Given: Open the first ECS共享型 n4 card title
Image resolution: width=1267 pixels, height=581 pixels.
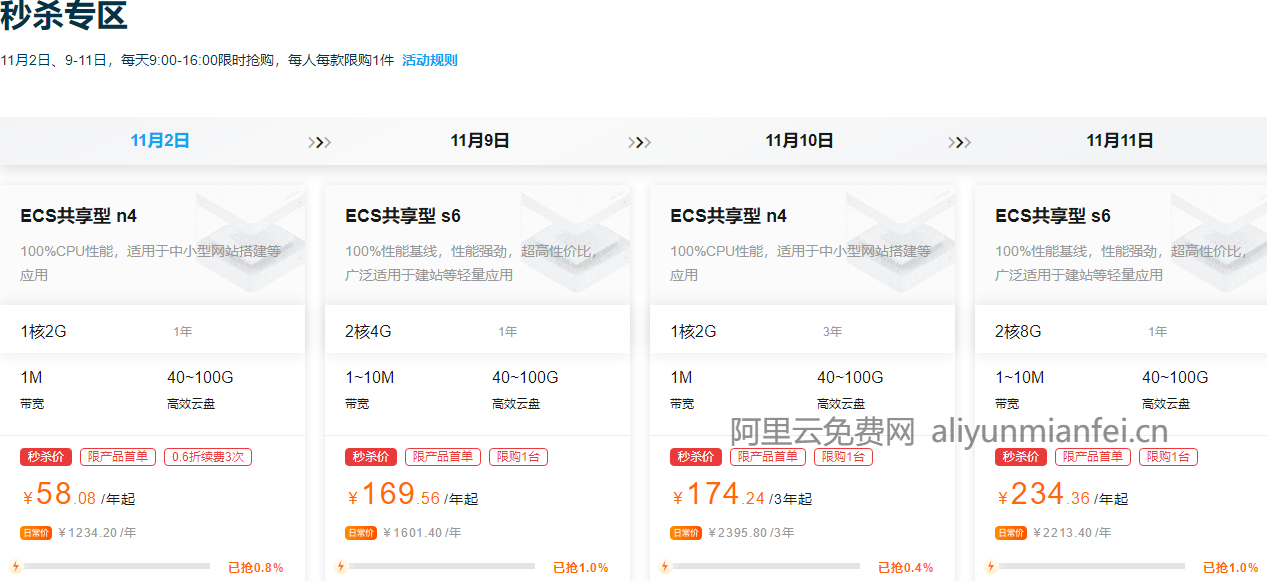Looking at the screenshot, I should (x=79, y=216).
